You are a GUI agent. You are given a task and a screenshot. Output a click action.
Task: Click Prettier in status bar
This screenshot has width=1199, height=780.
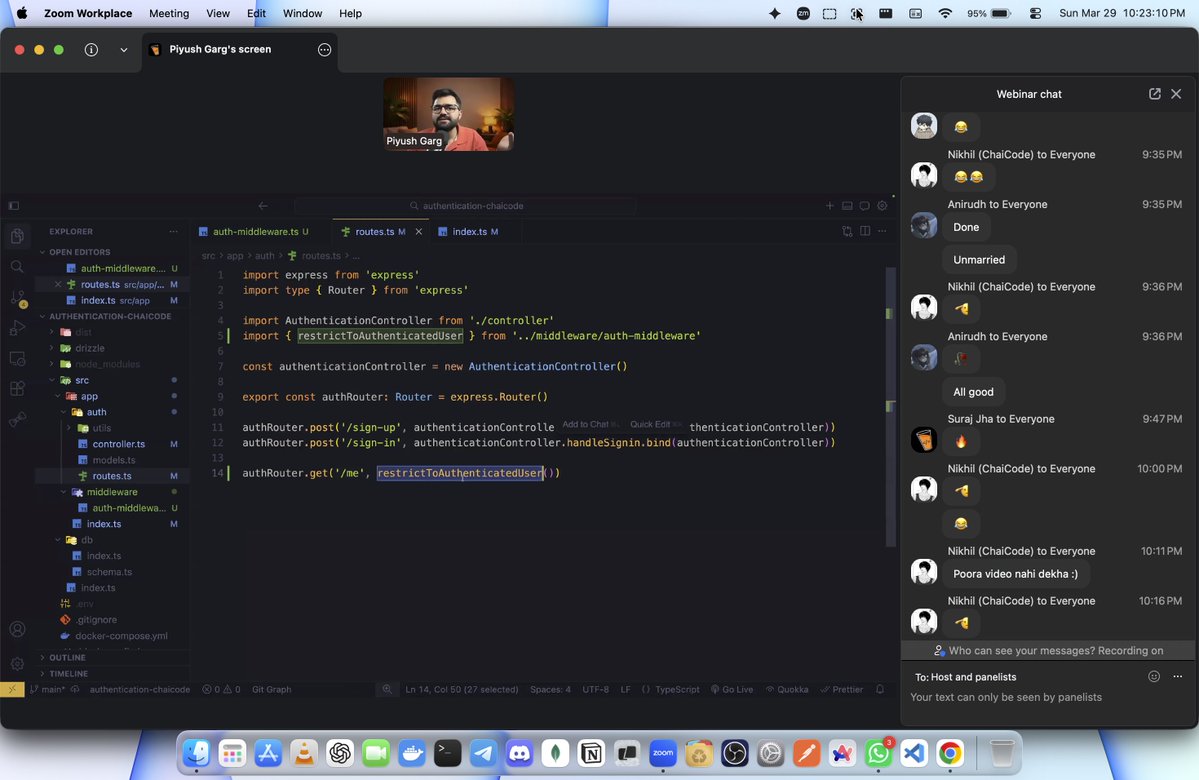pos(841,690)
